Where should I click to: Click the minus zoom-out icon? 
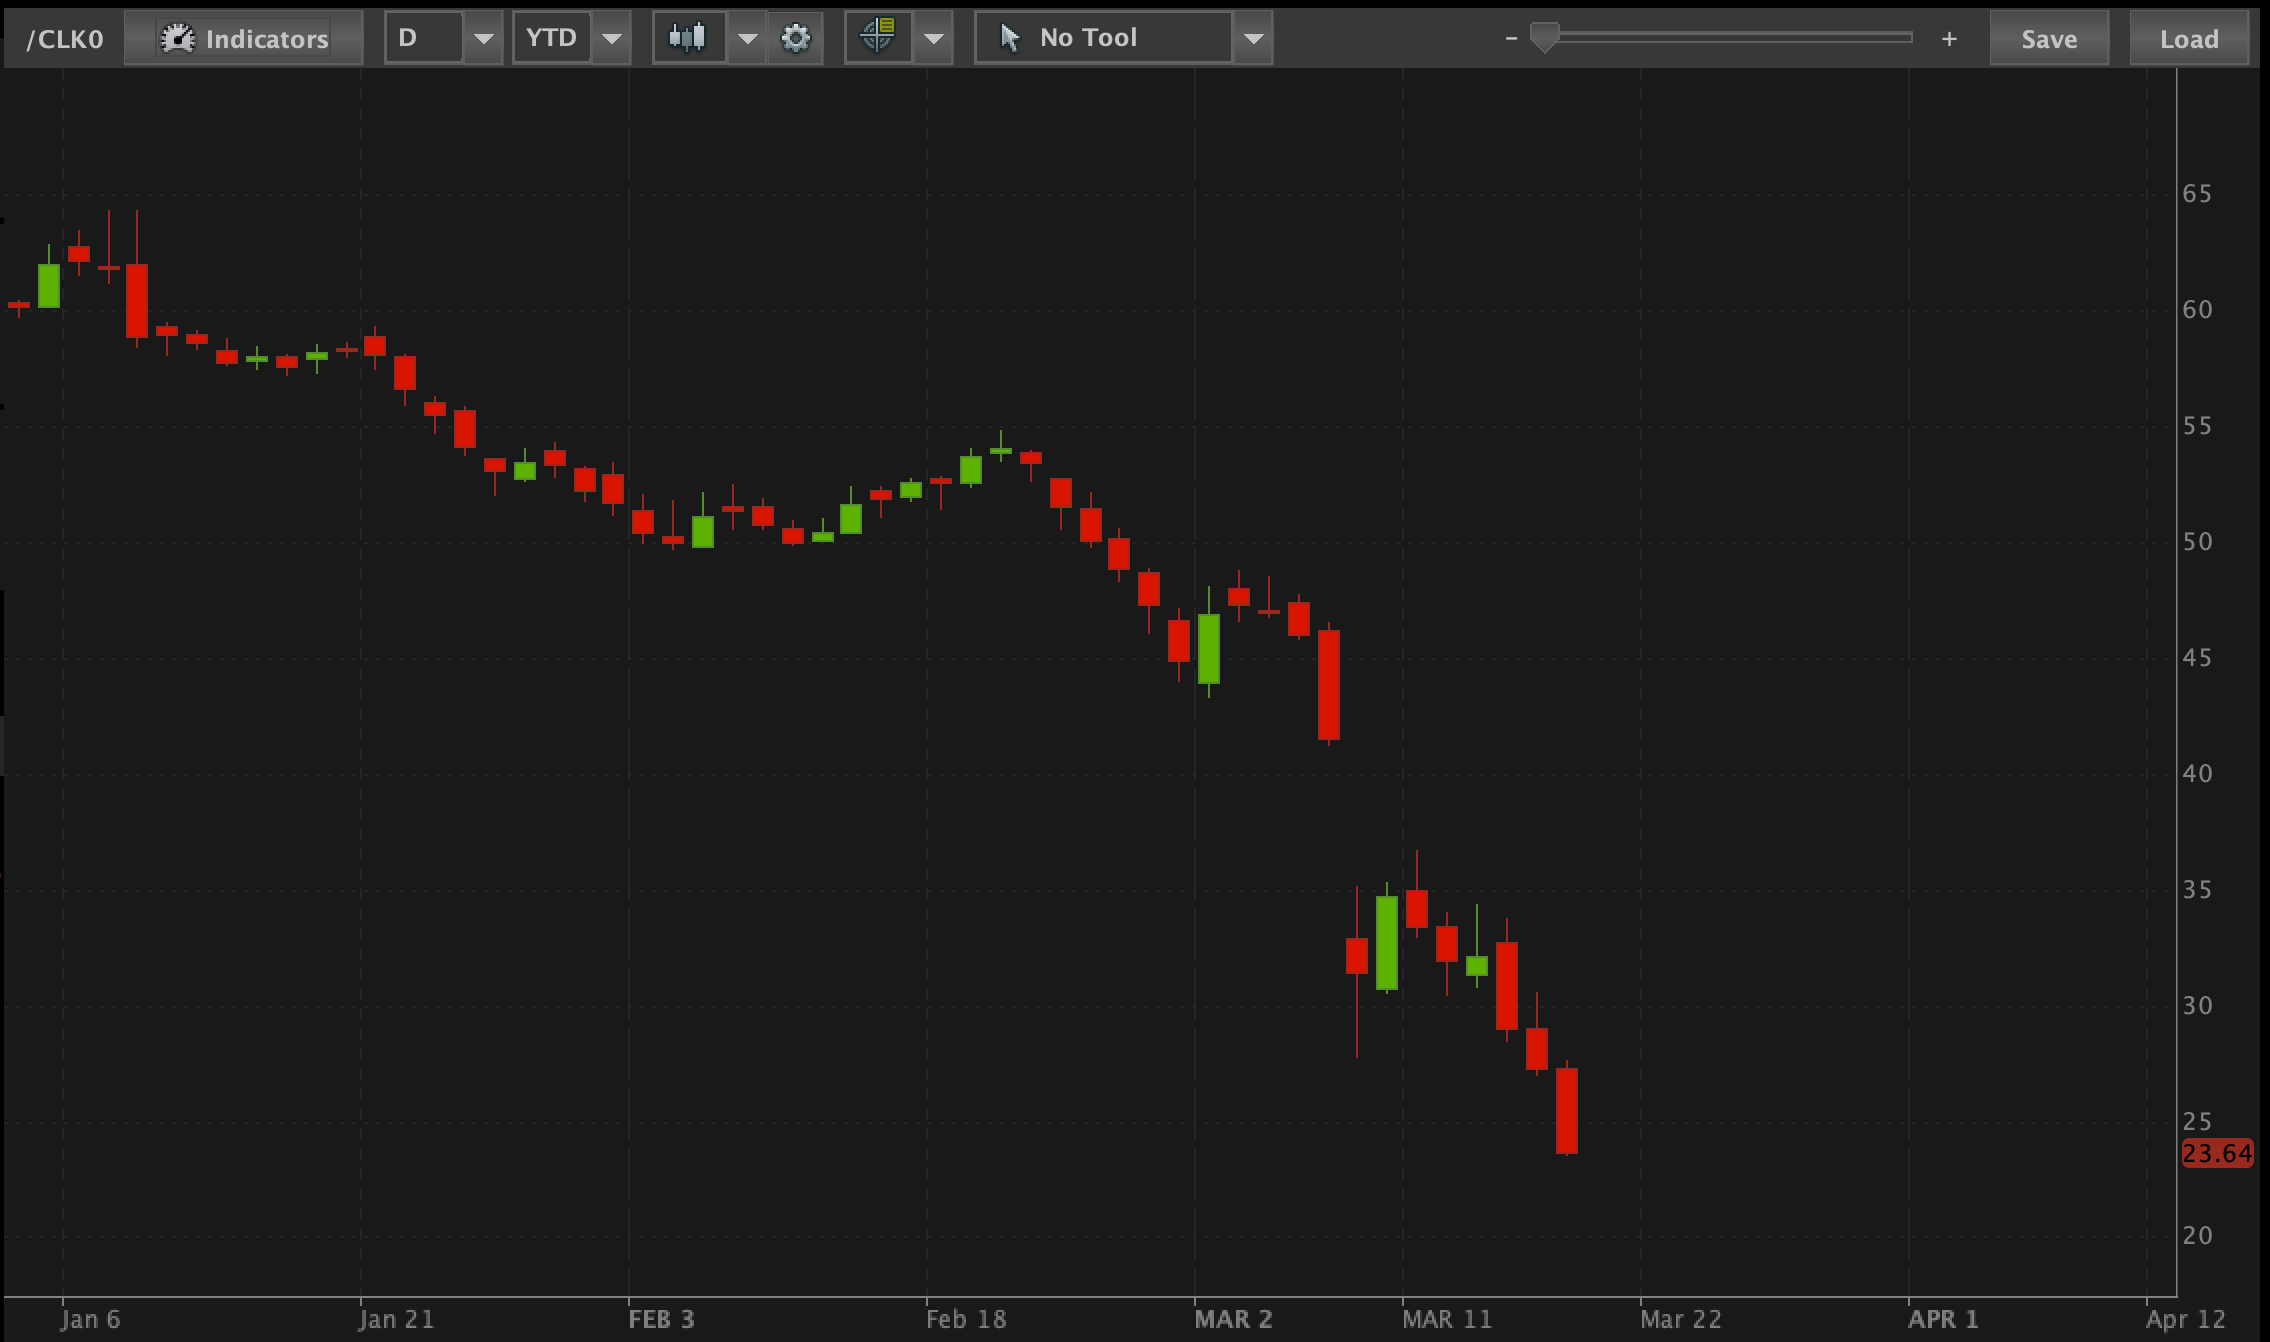coord(1511,39)
